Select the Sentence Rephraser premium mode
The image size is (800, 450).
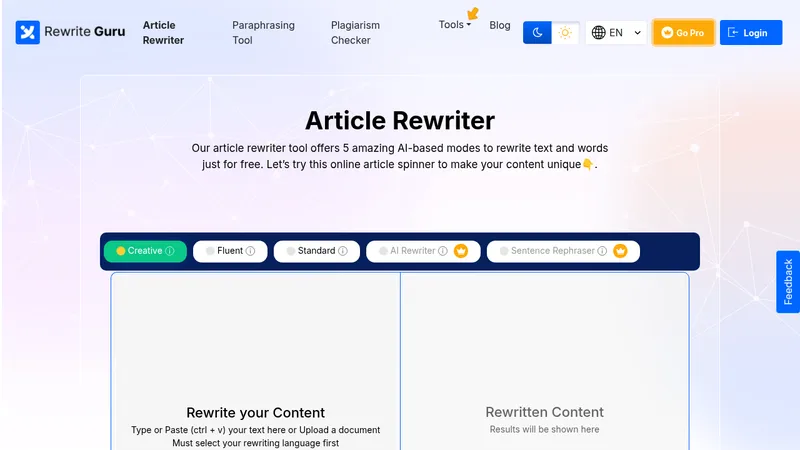[x=563, y=251]
